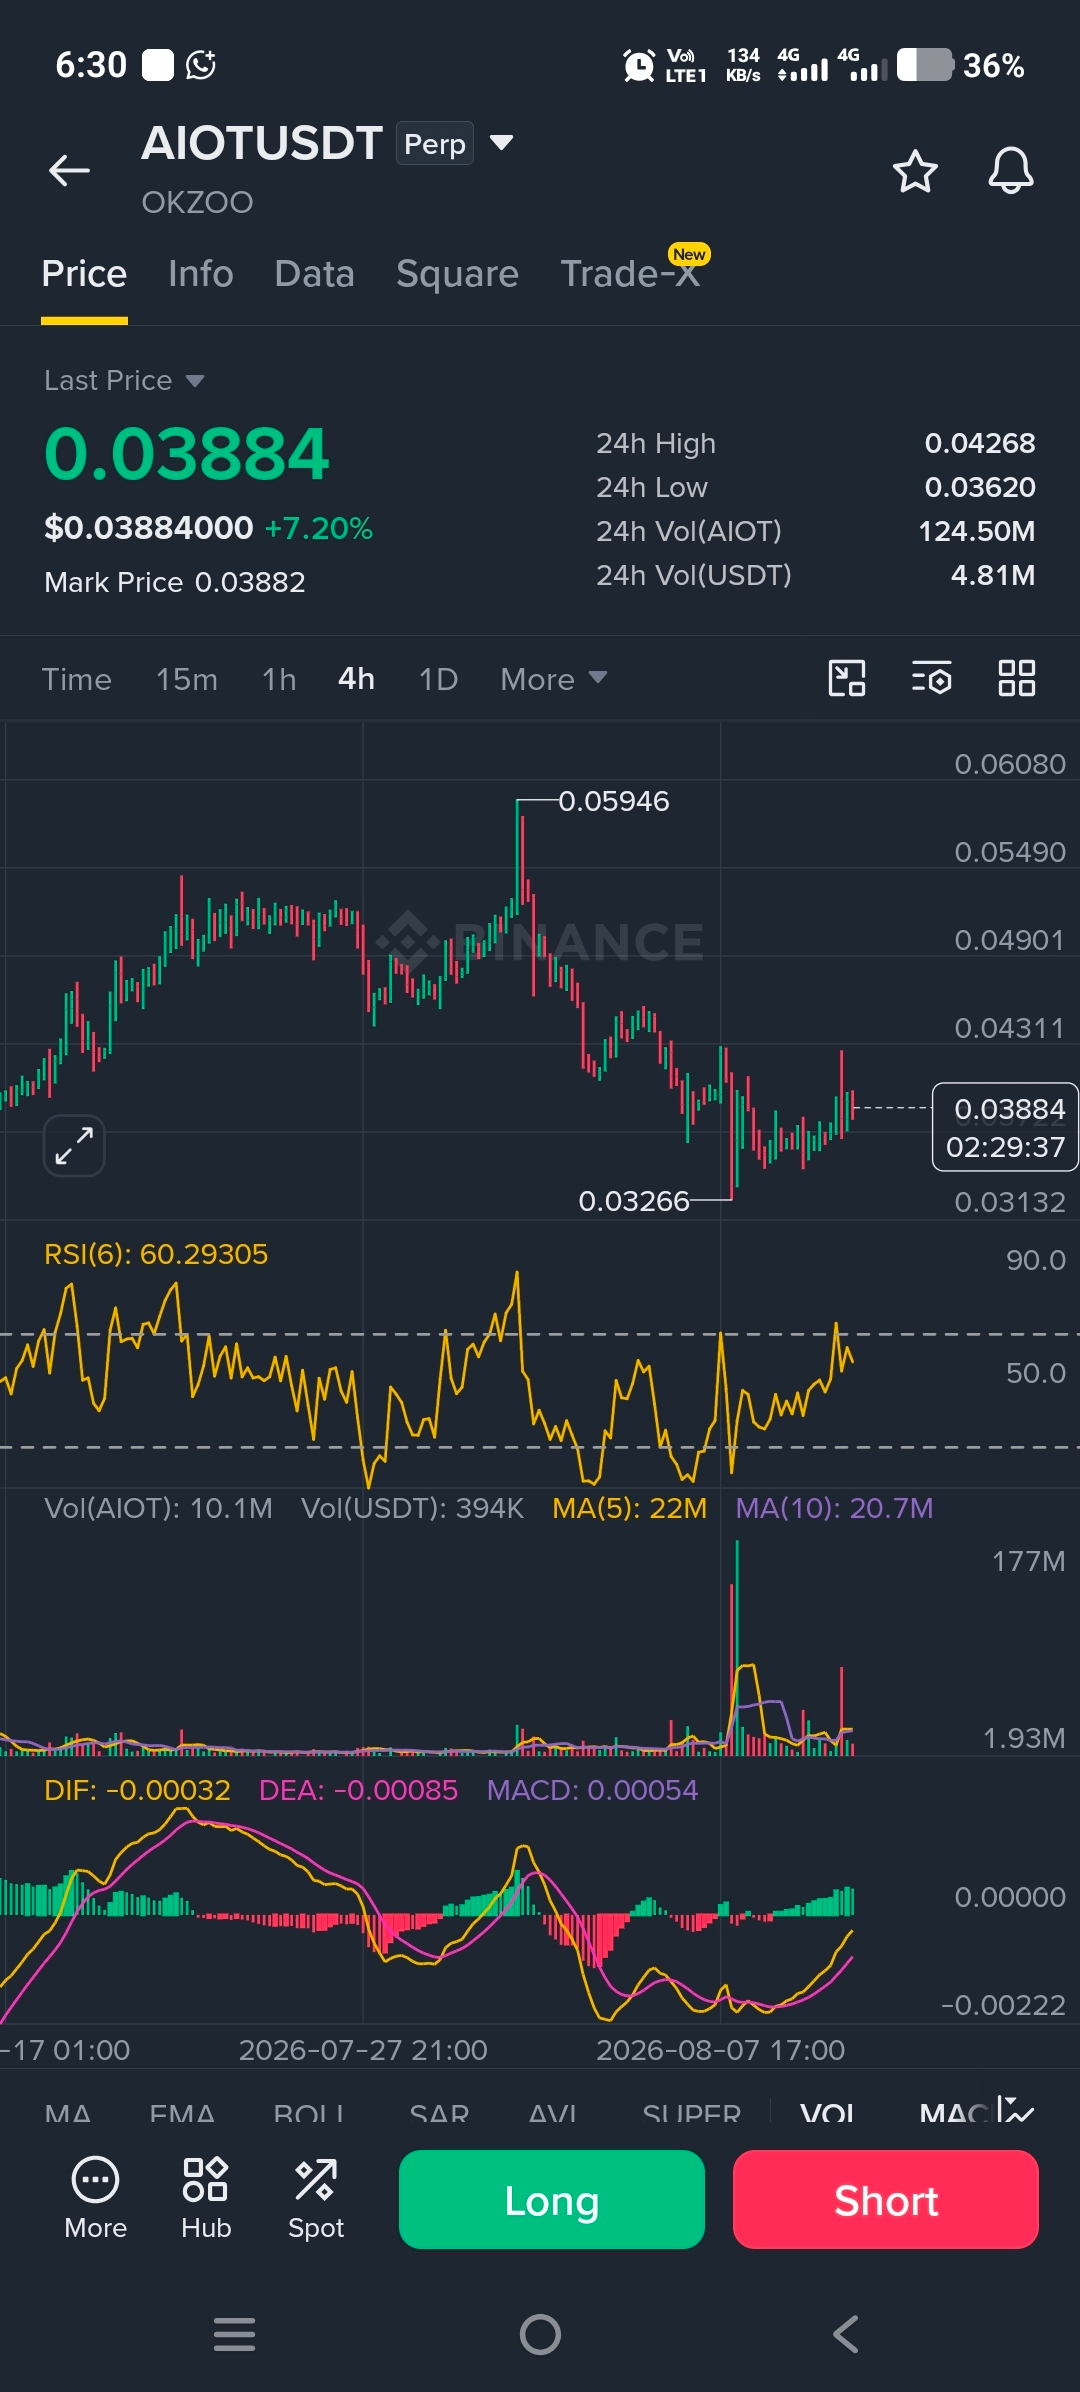Tap the MA(10): 20.7M volume label
Screen dimensions: 1080x2392
click(834, 1508)
